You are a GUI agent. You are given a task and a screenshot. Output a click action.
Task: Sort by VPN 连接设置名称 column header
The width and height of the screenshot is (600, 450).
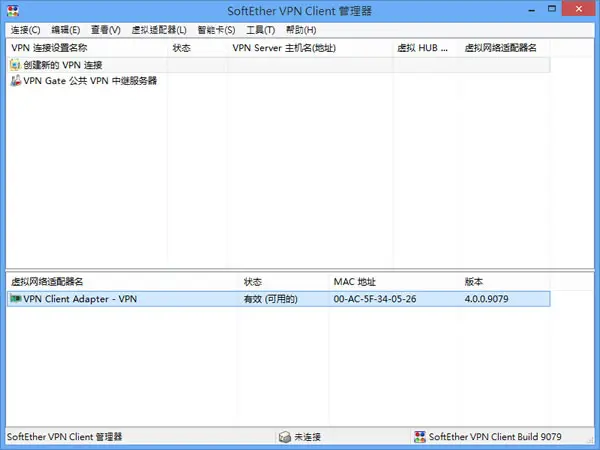(87, 48)
